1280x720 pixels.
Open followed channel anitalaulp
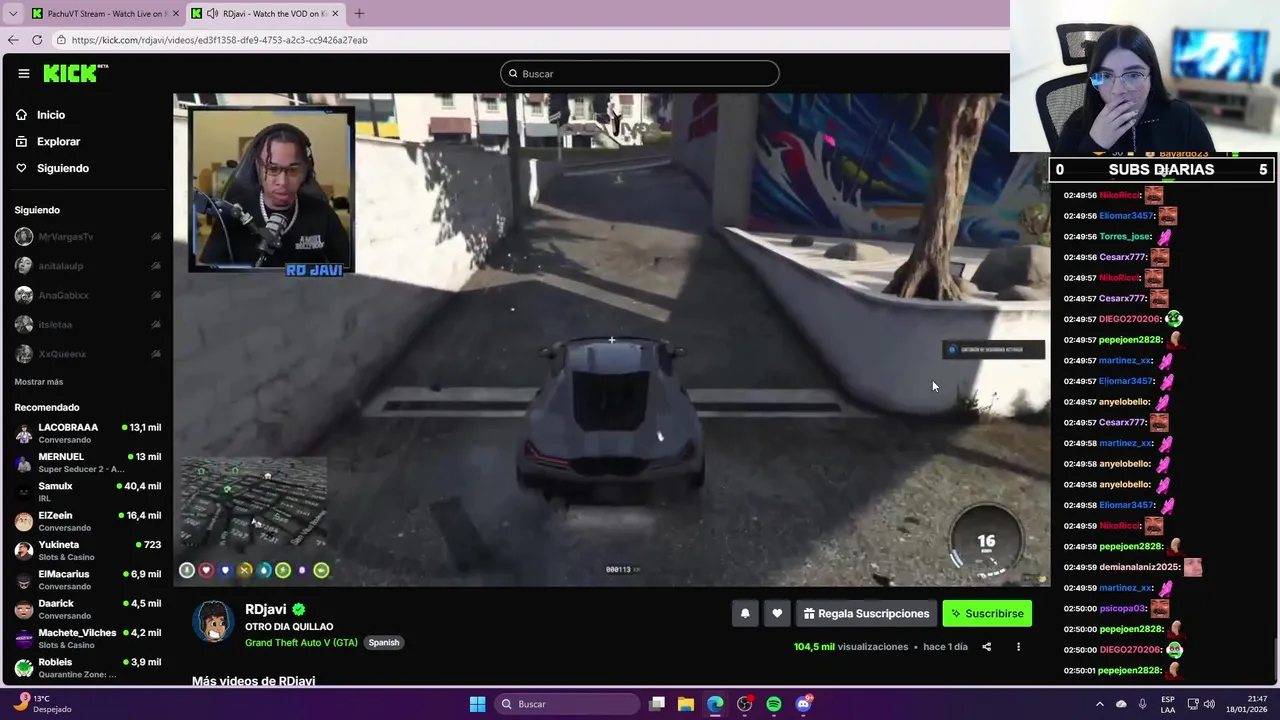(x=87, y=266)
